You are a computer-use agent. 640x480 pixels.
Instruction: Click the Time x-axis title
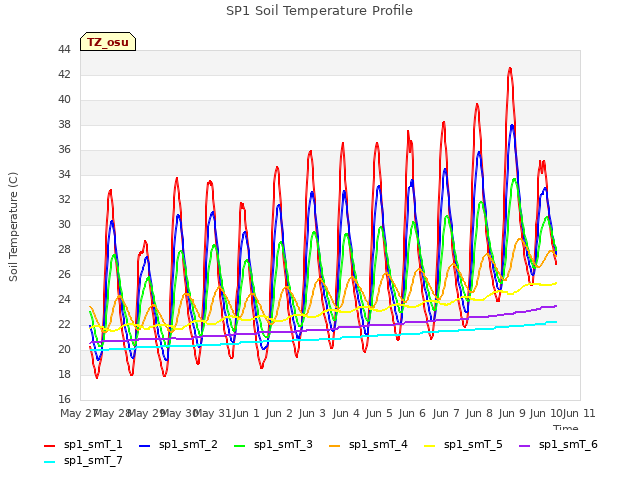coord(566,427)
